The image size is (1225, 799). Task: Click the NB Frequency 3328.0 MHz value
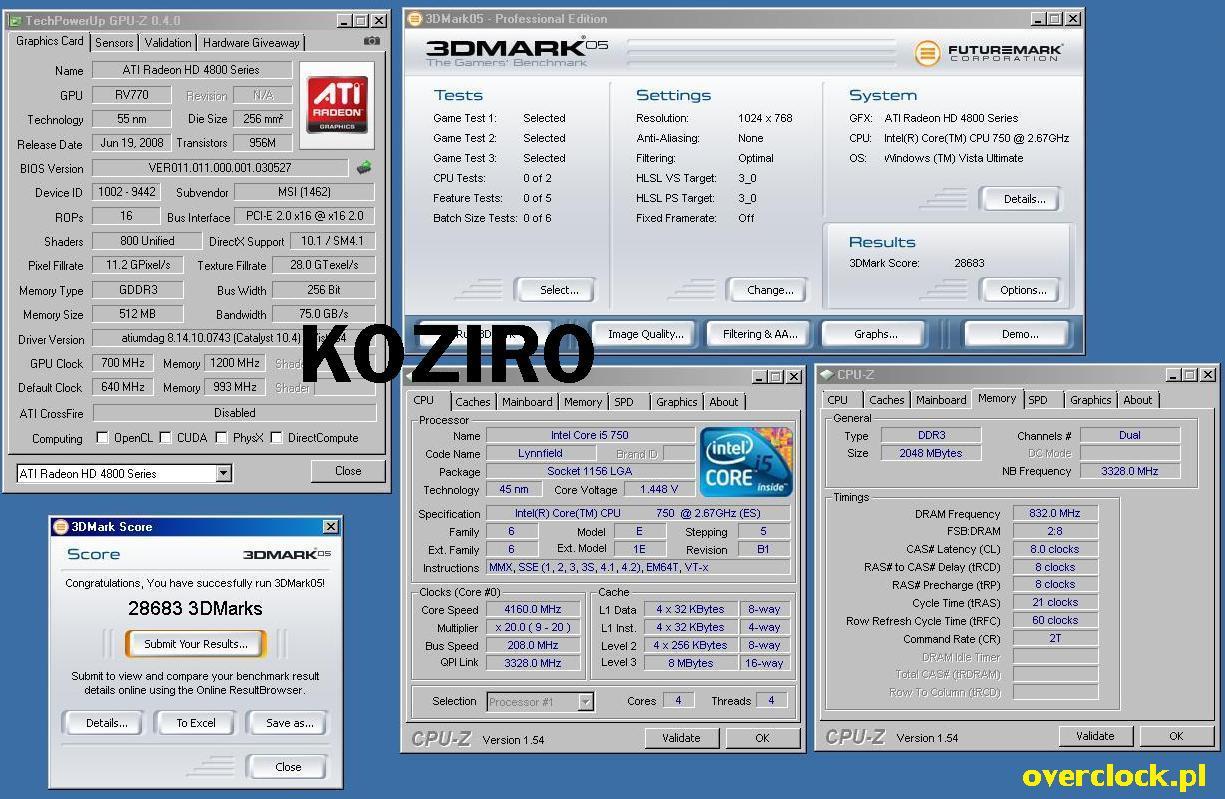click(x=1130, y=471)
